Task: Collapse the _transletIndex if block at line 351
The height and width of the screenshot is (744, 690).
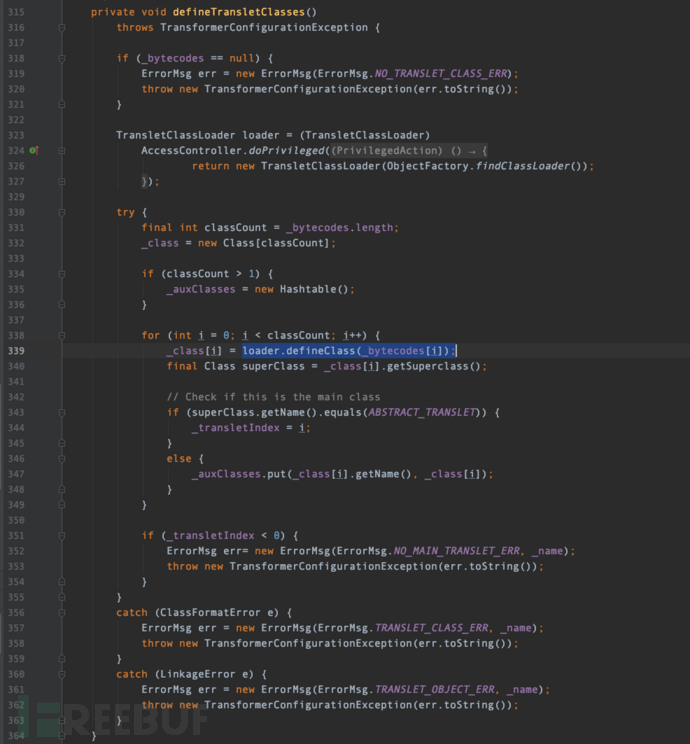Action: click(x=61, y=535)
